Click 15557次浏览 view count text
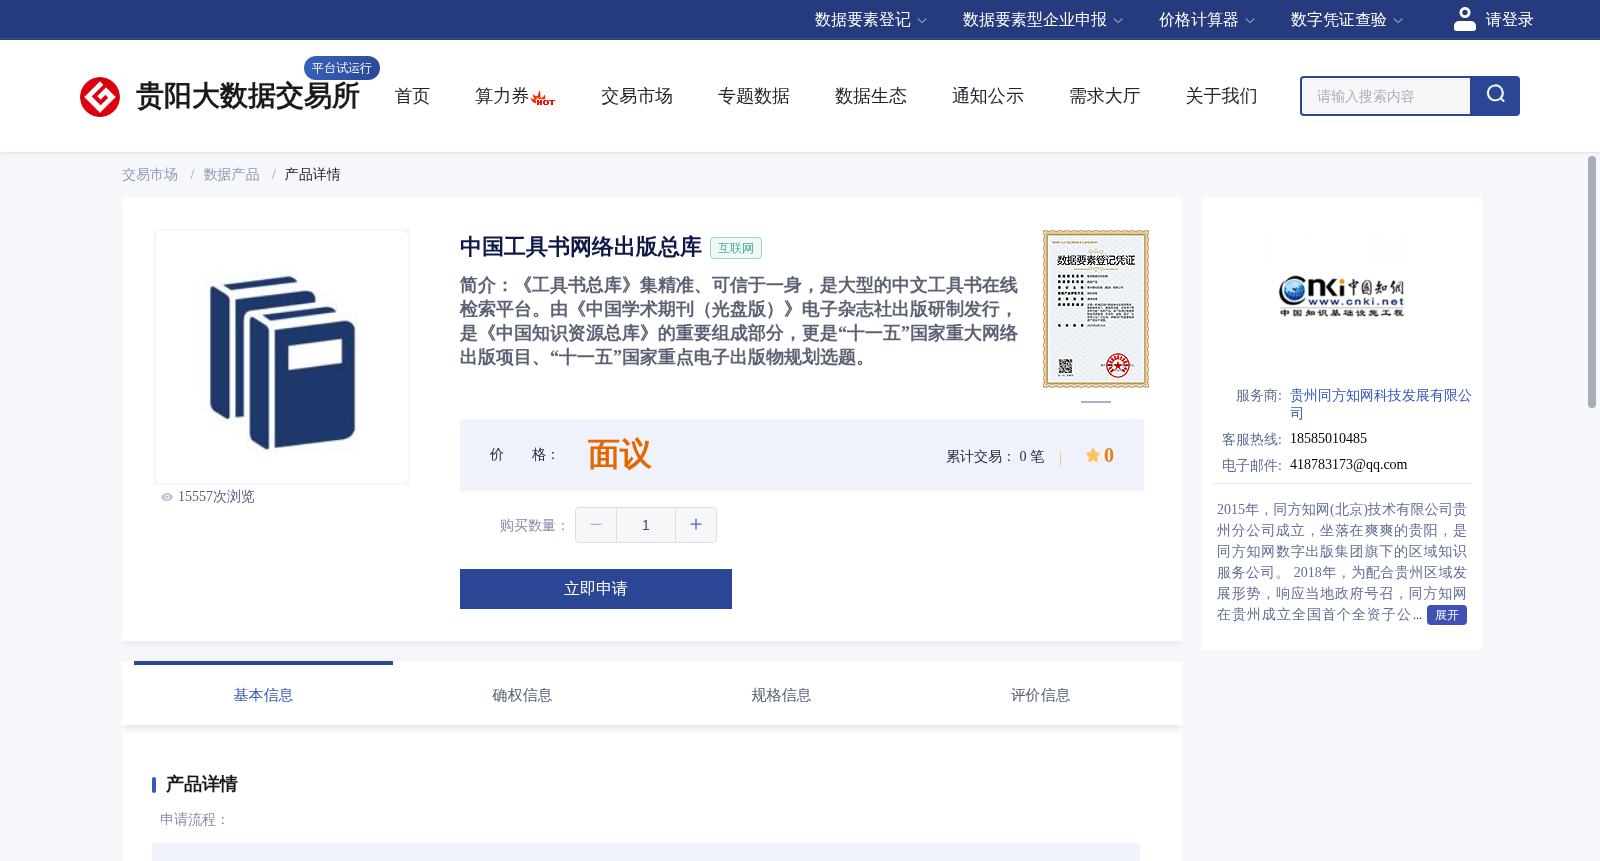This screenshot has height=861, width=1600. coord(216,497)
